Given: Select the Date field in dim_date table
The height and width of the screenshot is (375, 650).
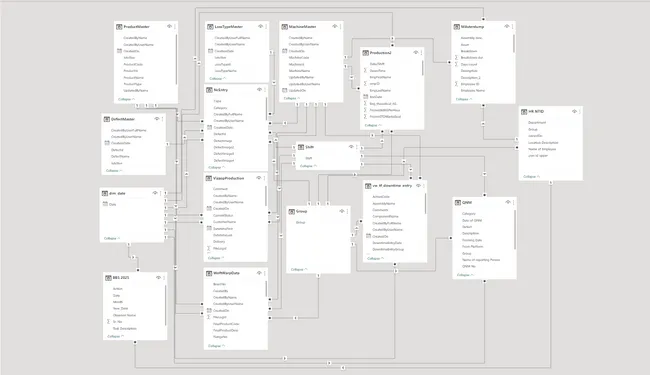Looking at the screenshot, I should (x=113, y=204).
